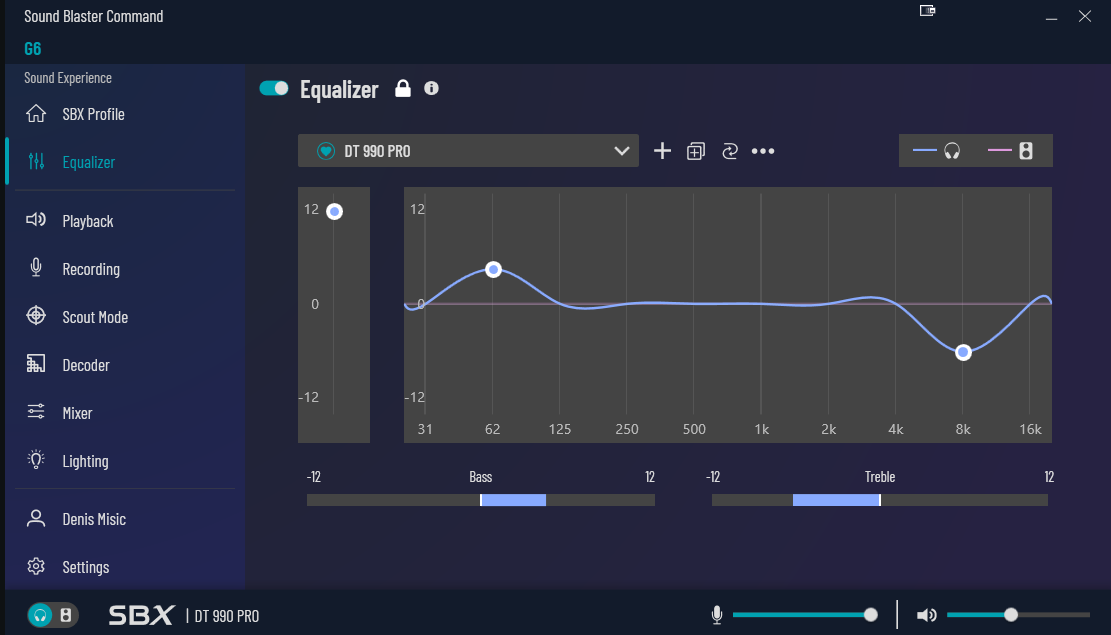Click the 62 Hz equalizer band point
This screenshot has width=1111, height=635.
point(493,269)
